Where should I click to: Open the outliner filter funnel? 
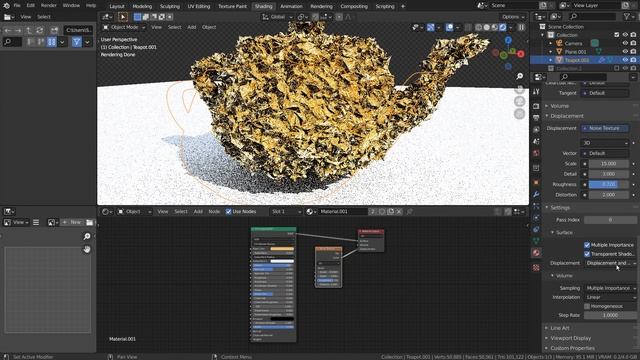tap(627, 17)
